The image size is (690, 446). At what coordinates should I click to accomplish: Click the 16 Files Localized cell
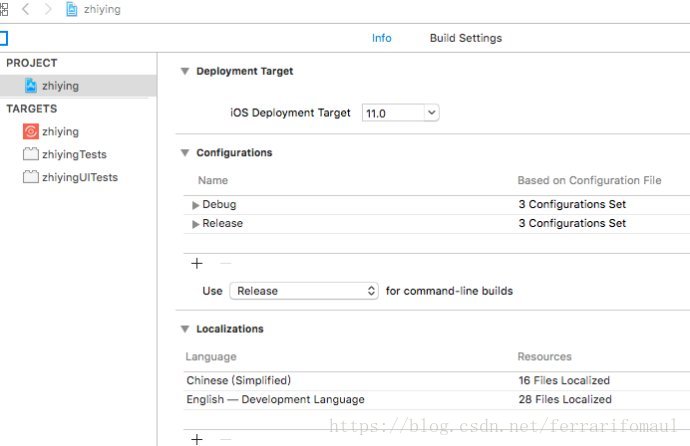click(564, 380)
